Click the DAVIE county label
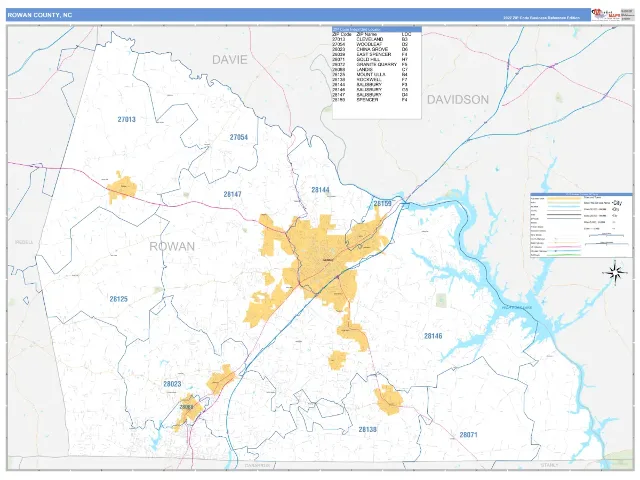This screenshot has height=480, width=640. [230, 60]
